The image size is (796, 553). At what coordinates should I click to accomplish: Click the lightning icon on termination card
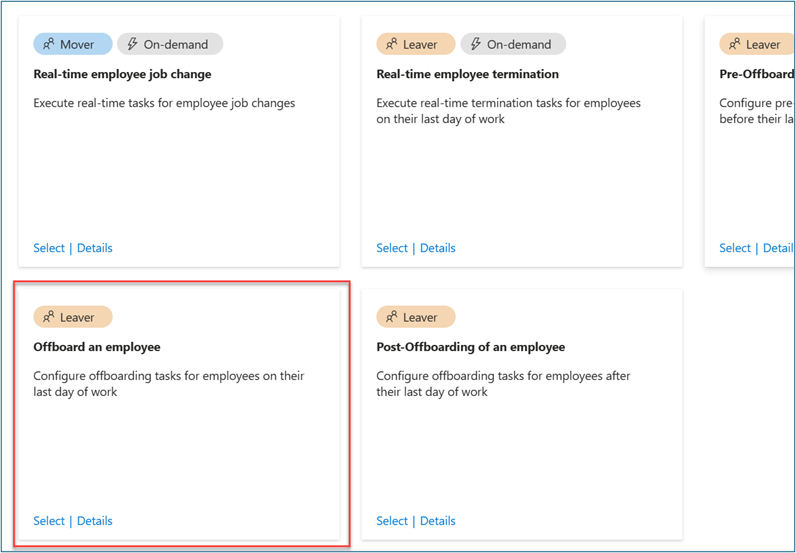[x=476, y=44]
